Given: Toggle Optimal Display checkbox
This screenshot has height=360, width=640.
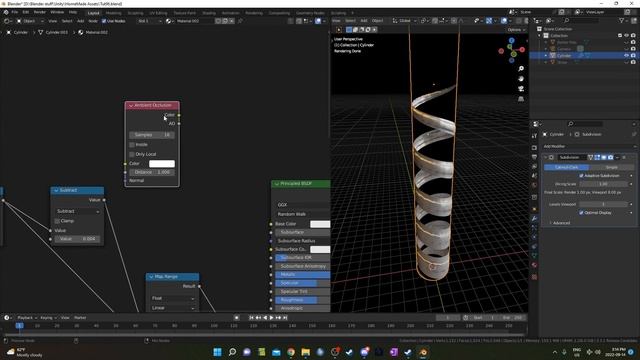Looking at the screenshot, I should click(581, 213).
